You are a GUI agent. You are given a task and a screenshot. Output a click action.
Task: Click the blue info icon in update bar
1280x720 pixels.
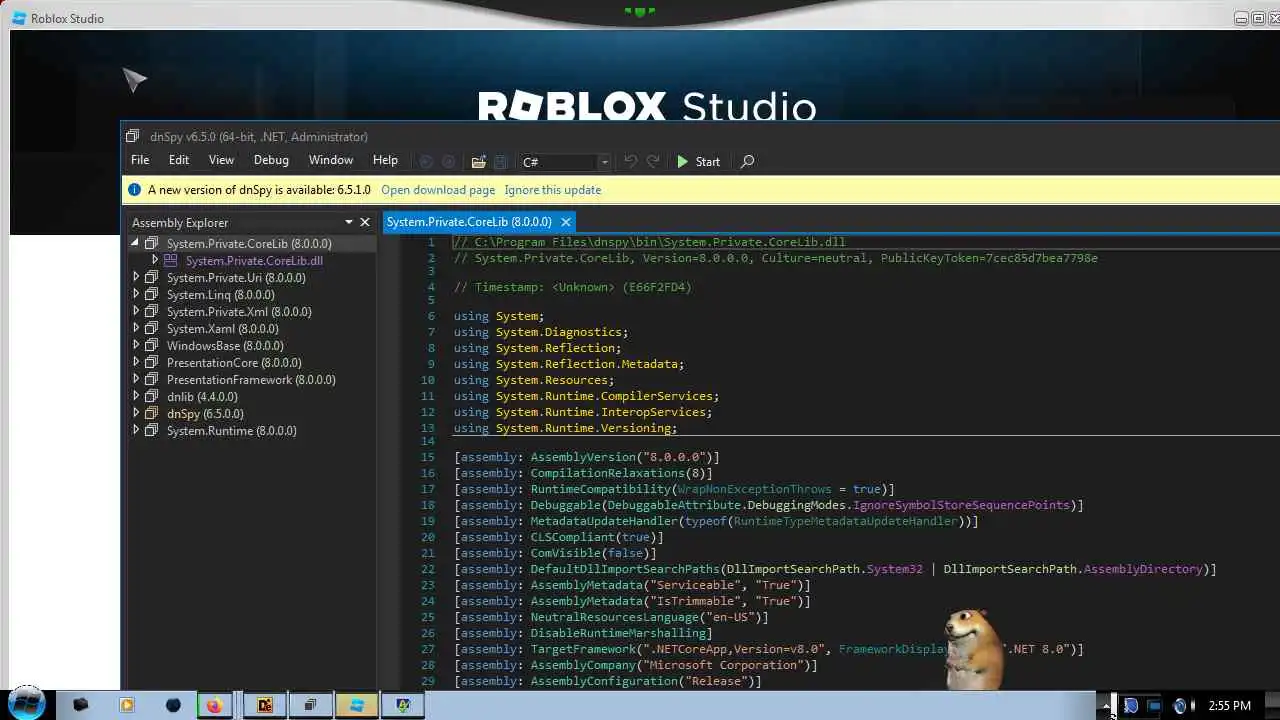click(135, 190)
